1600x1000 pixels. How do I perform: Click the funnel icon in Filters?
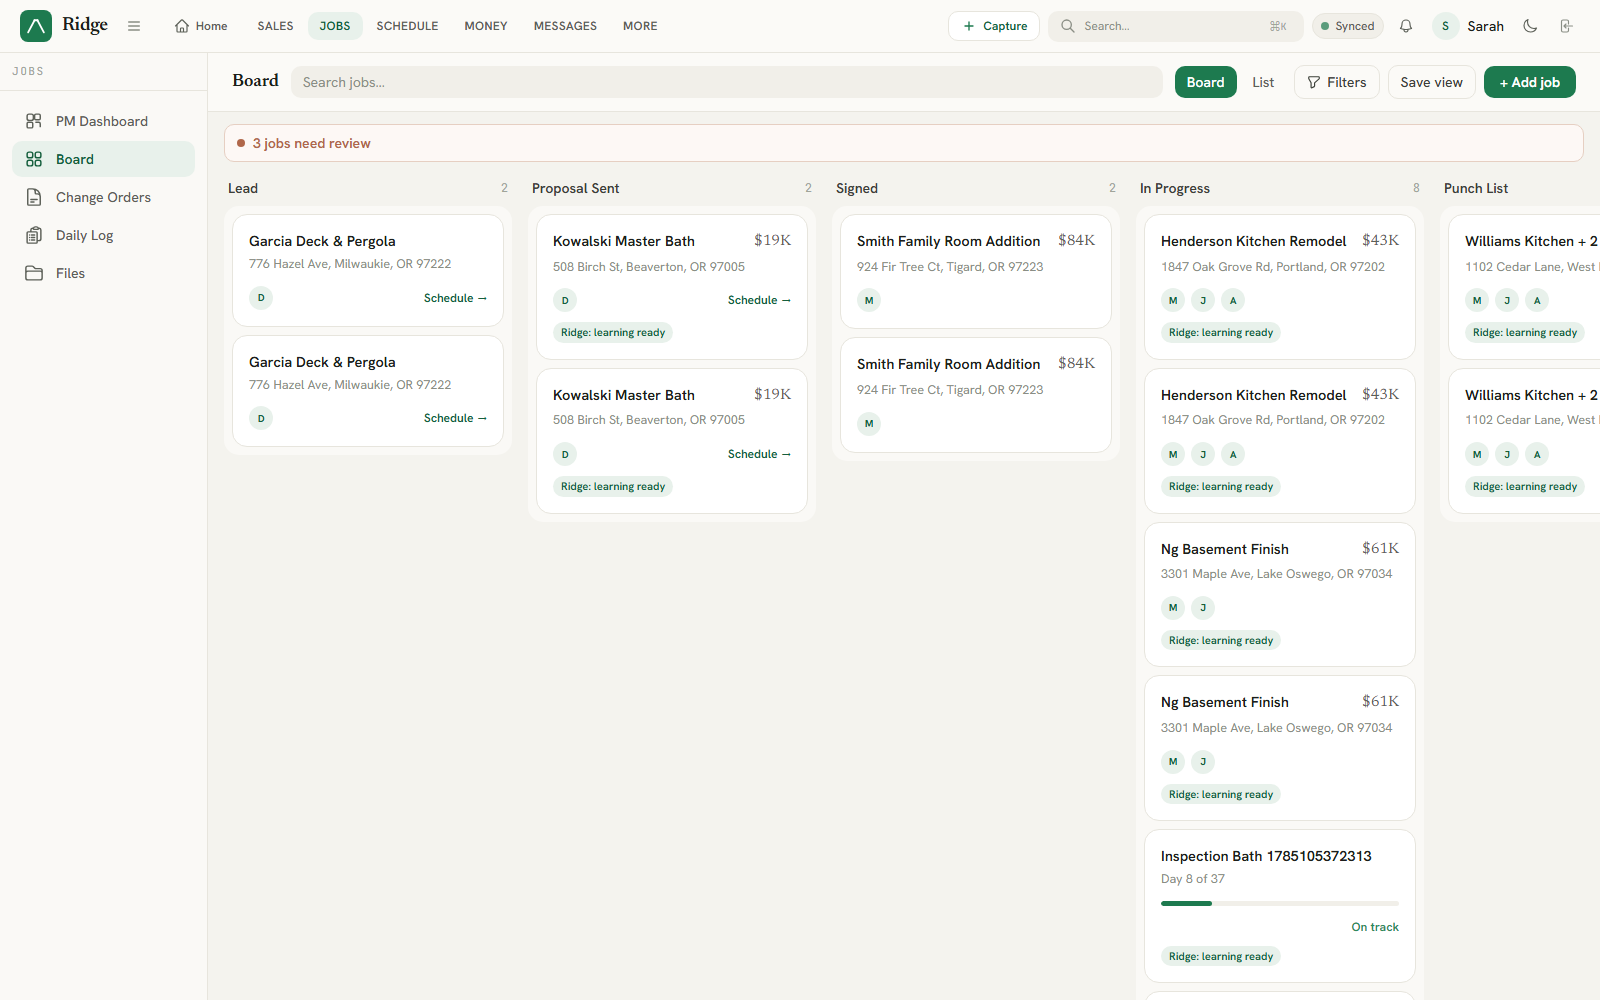tap(1314, 82)
